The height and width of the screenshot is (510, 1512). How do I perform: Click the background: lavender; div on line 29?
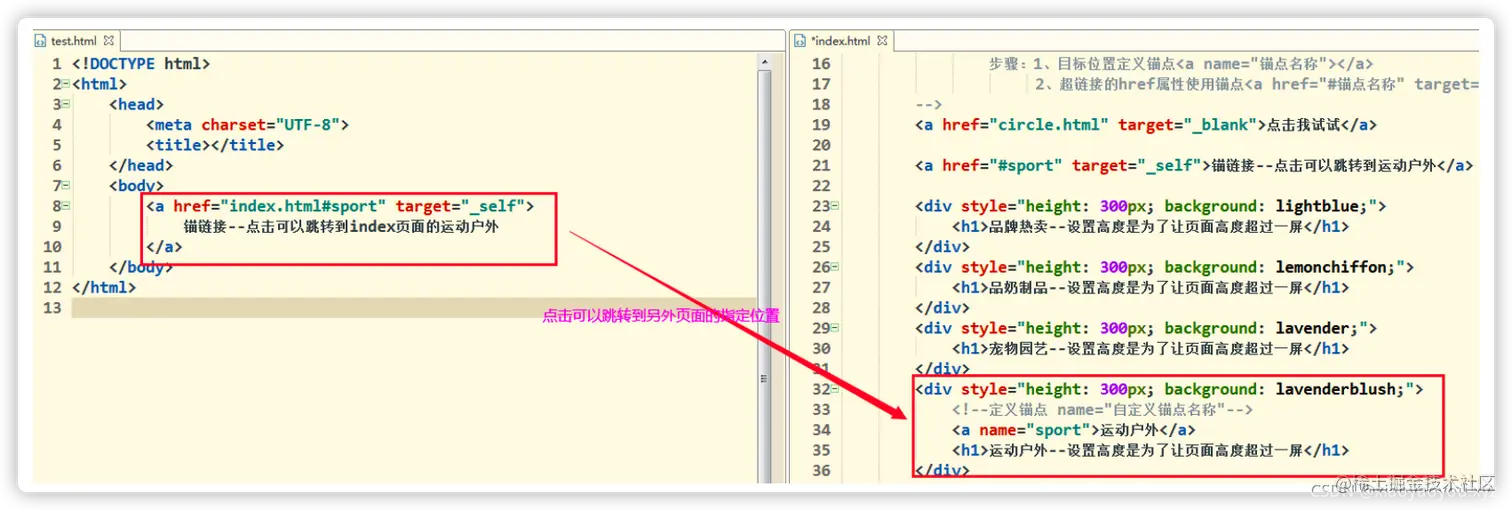1147,328
